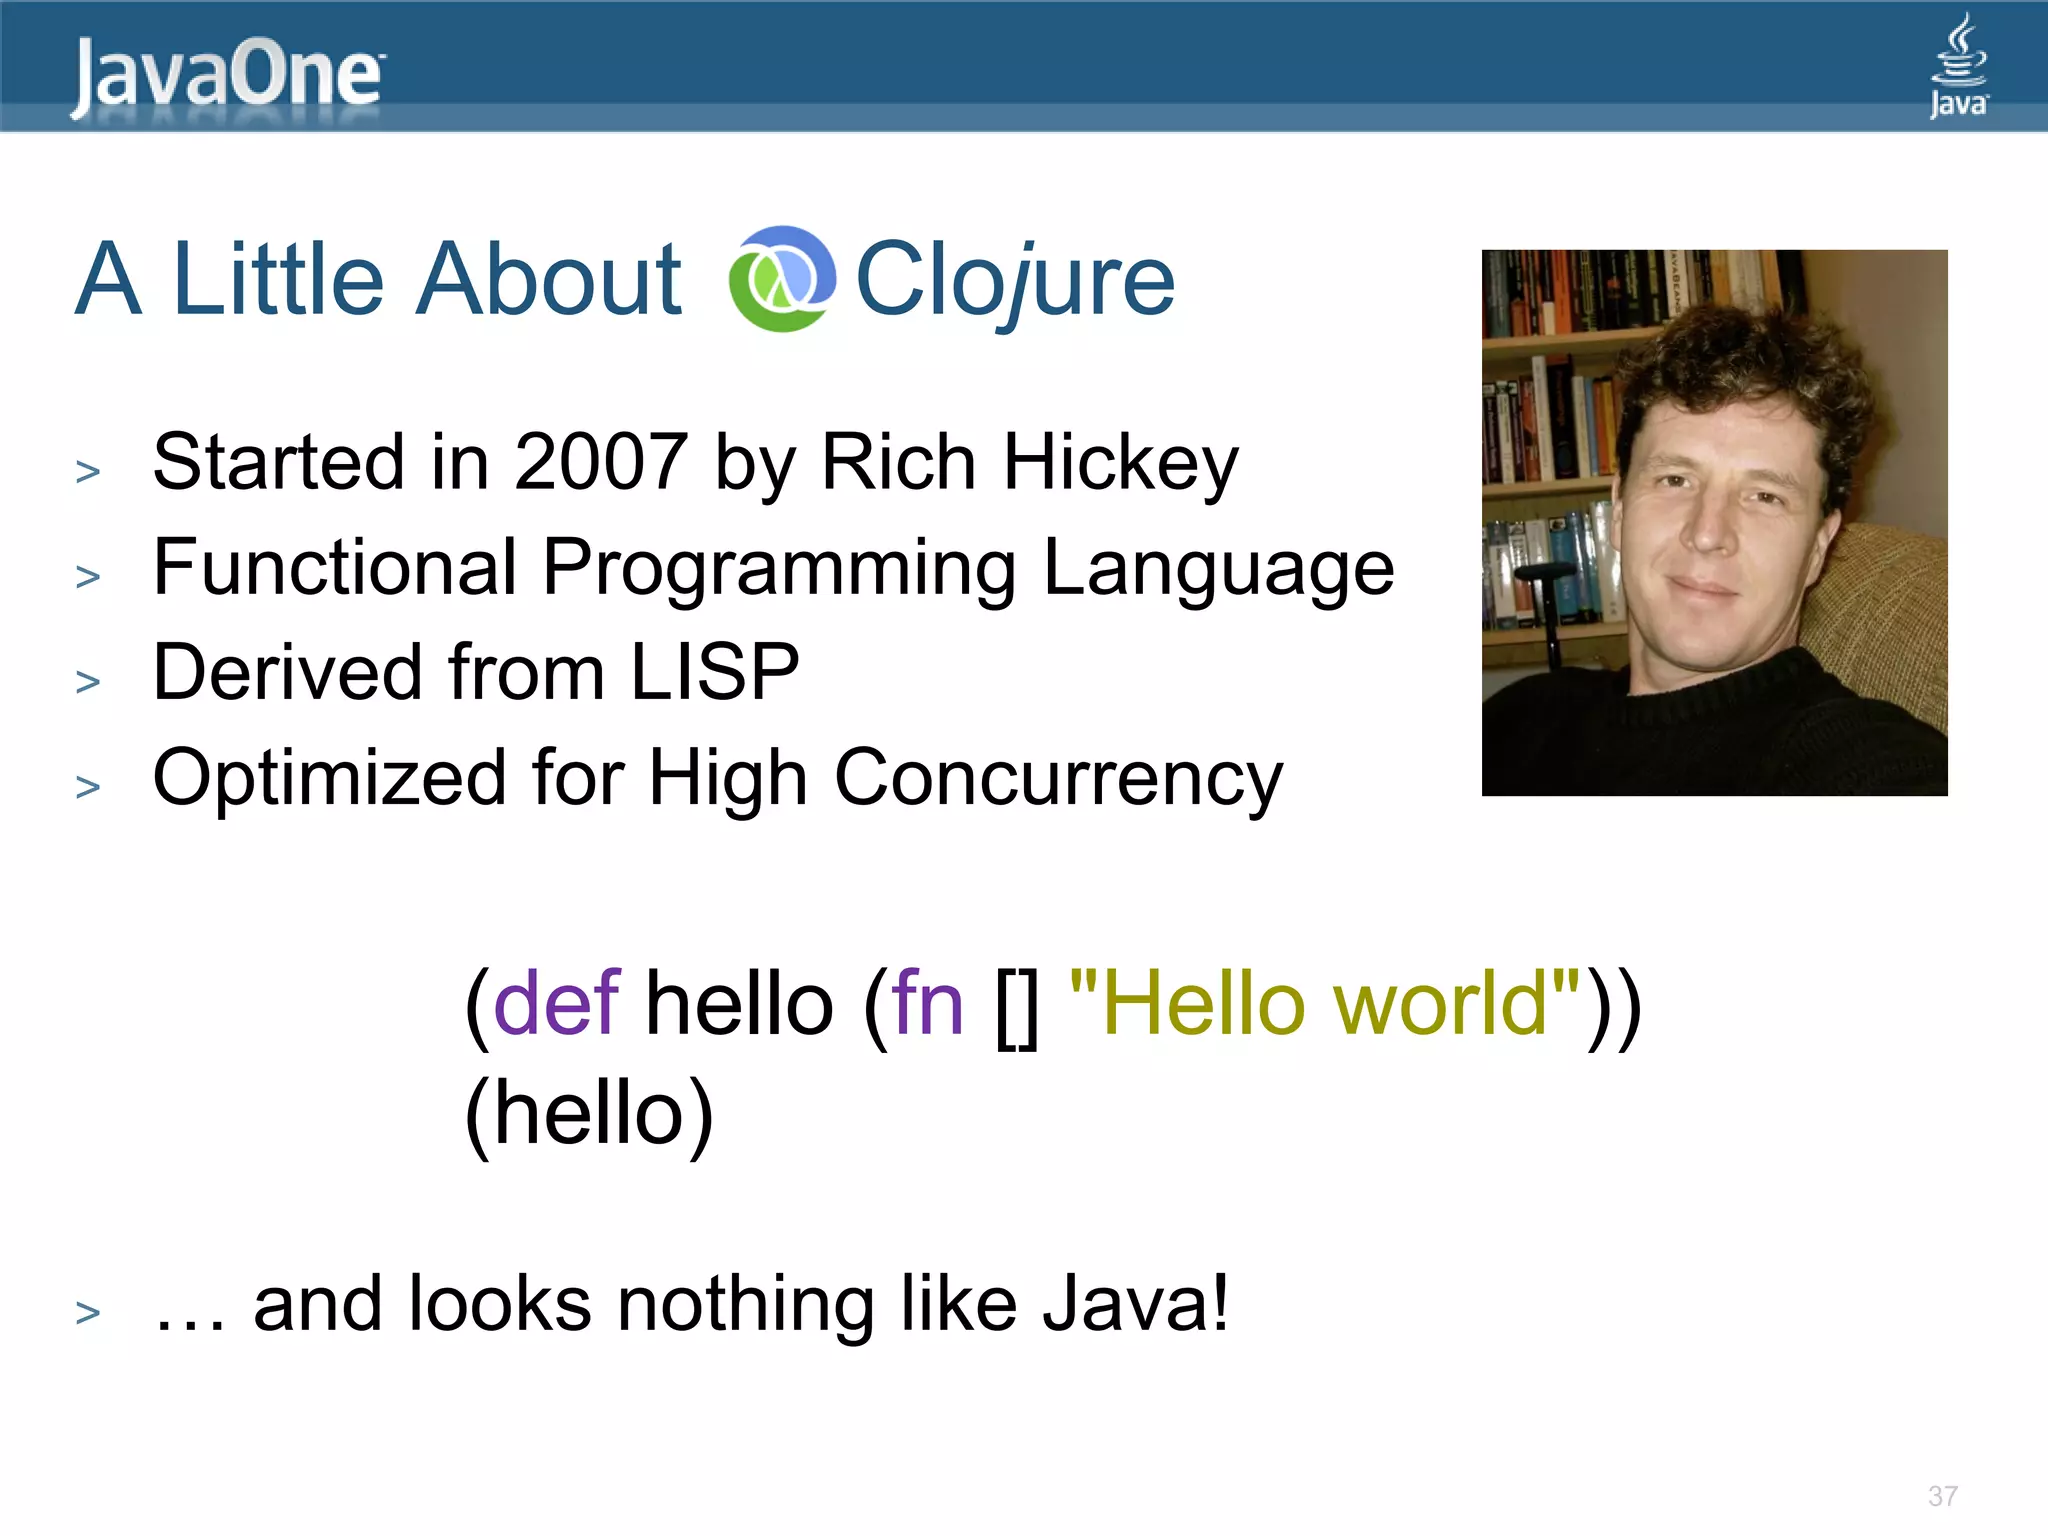This screenshot has width=2048, height=1536.
Task: Click the Clojure circular logo
Action: (x=782, y=279)
